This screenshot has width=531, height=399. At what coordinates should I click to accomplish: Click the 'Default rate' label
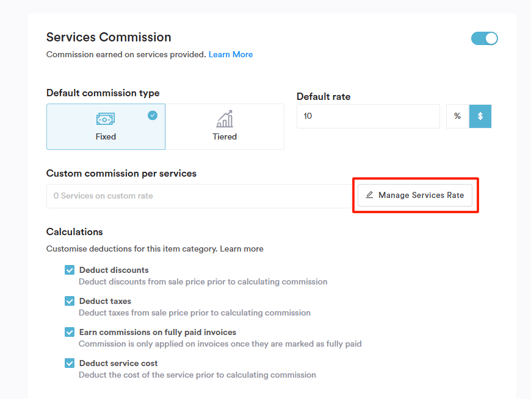pyautogui.click(x=323, y=97)
